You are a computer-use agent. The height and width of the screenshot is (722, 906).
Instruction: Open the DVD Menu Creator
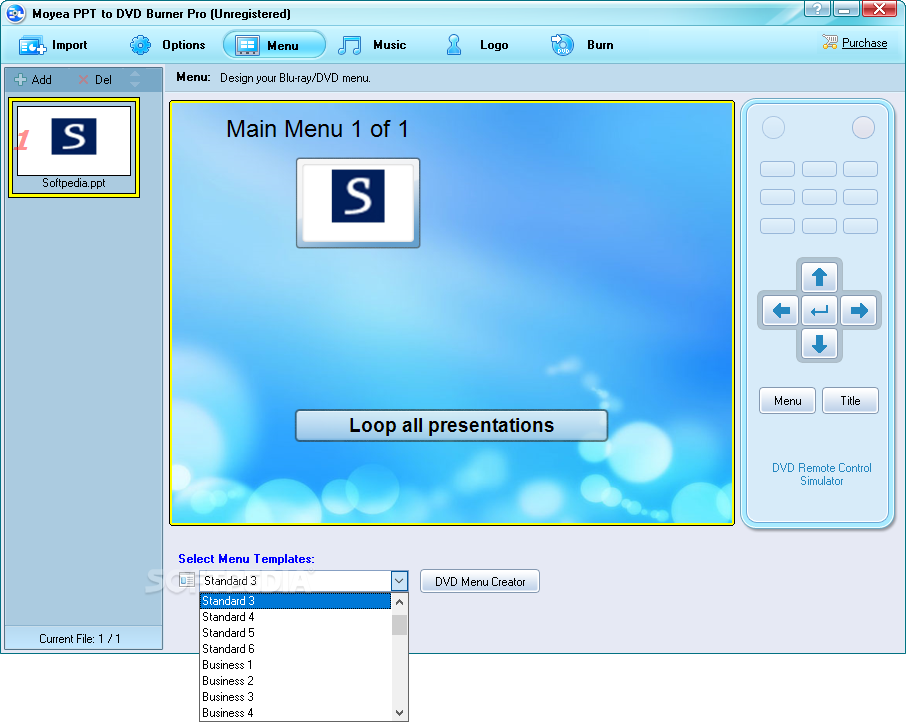pos(480,582)
